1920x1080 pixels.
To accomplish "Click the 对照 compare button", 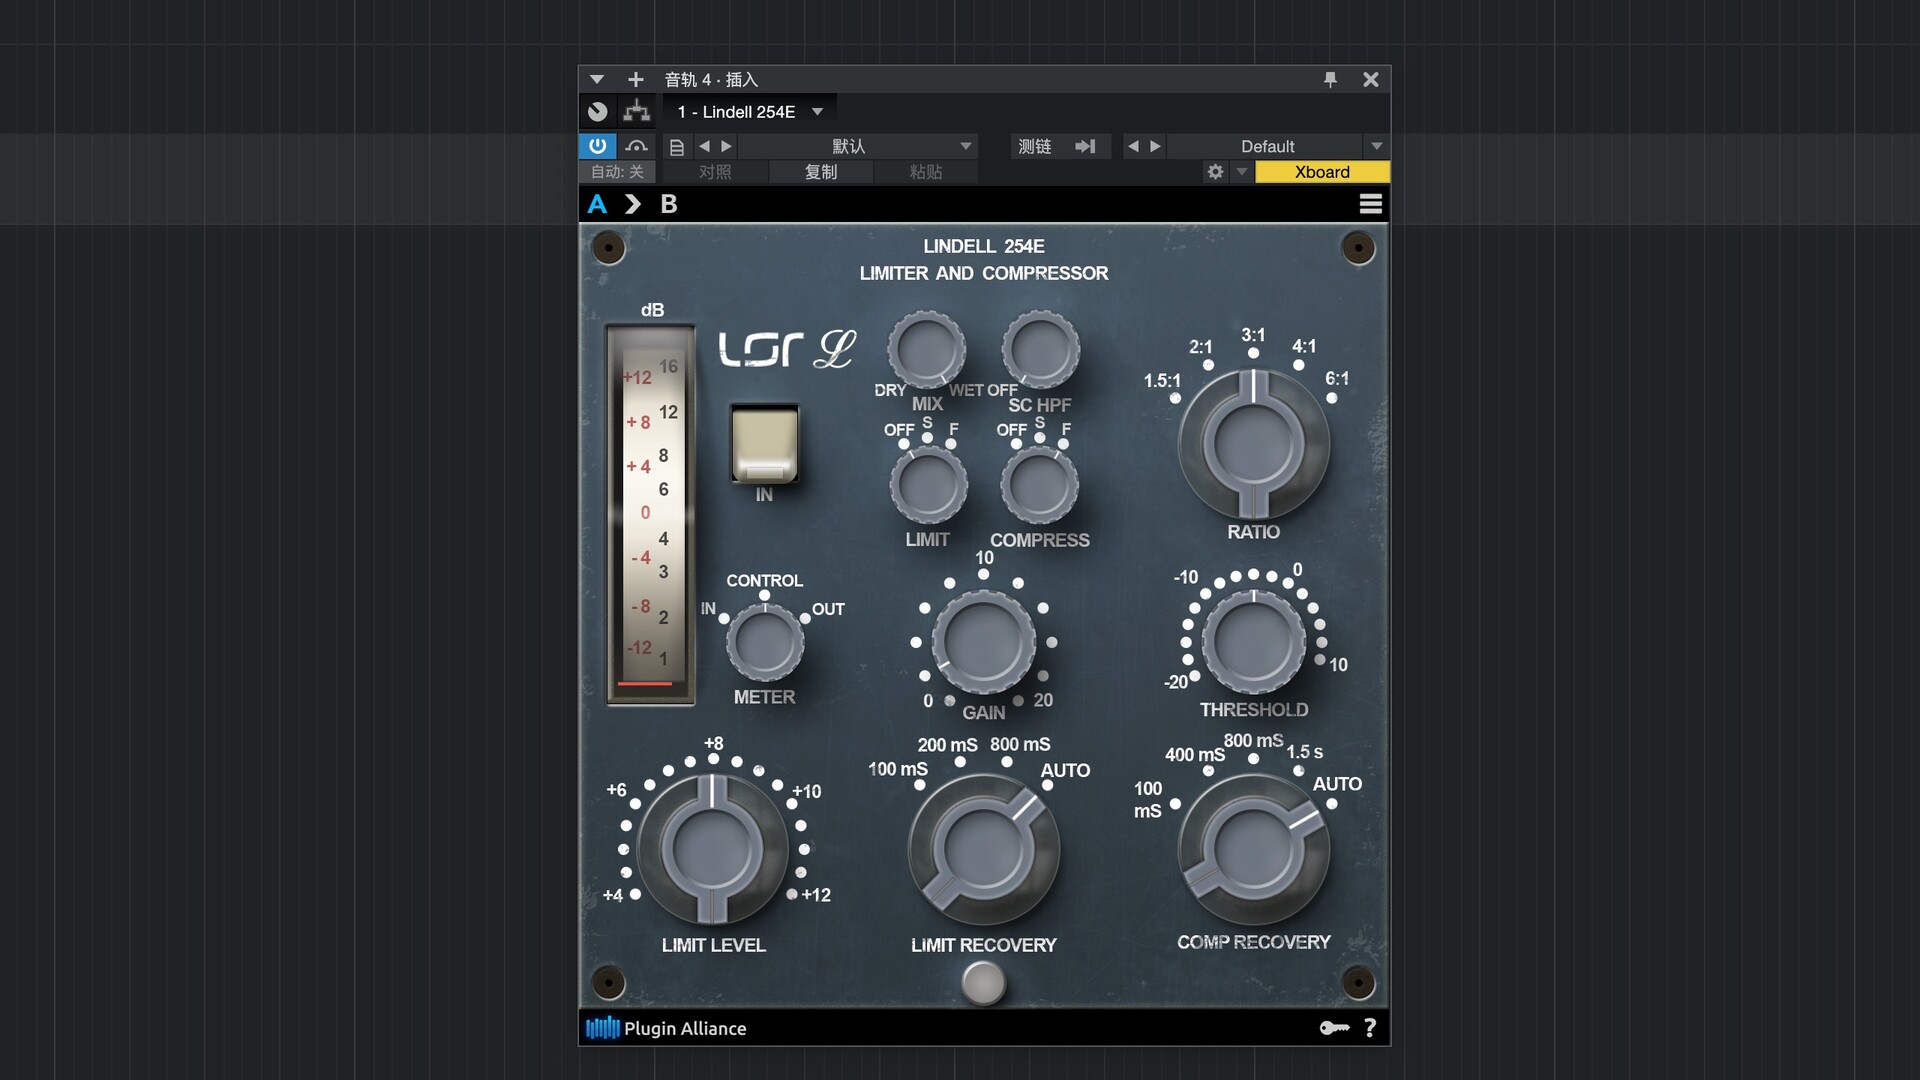I will [715, 172].
